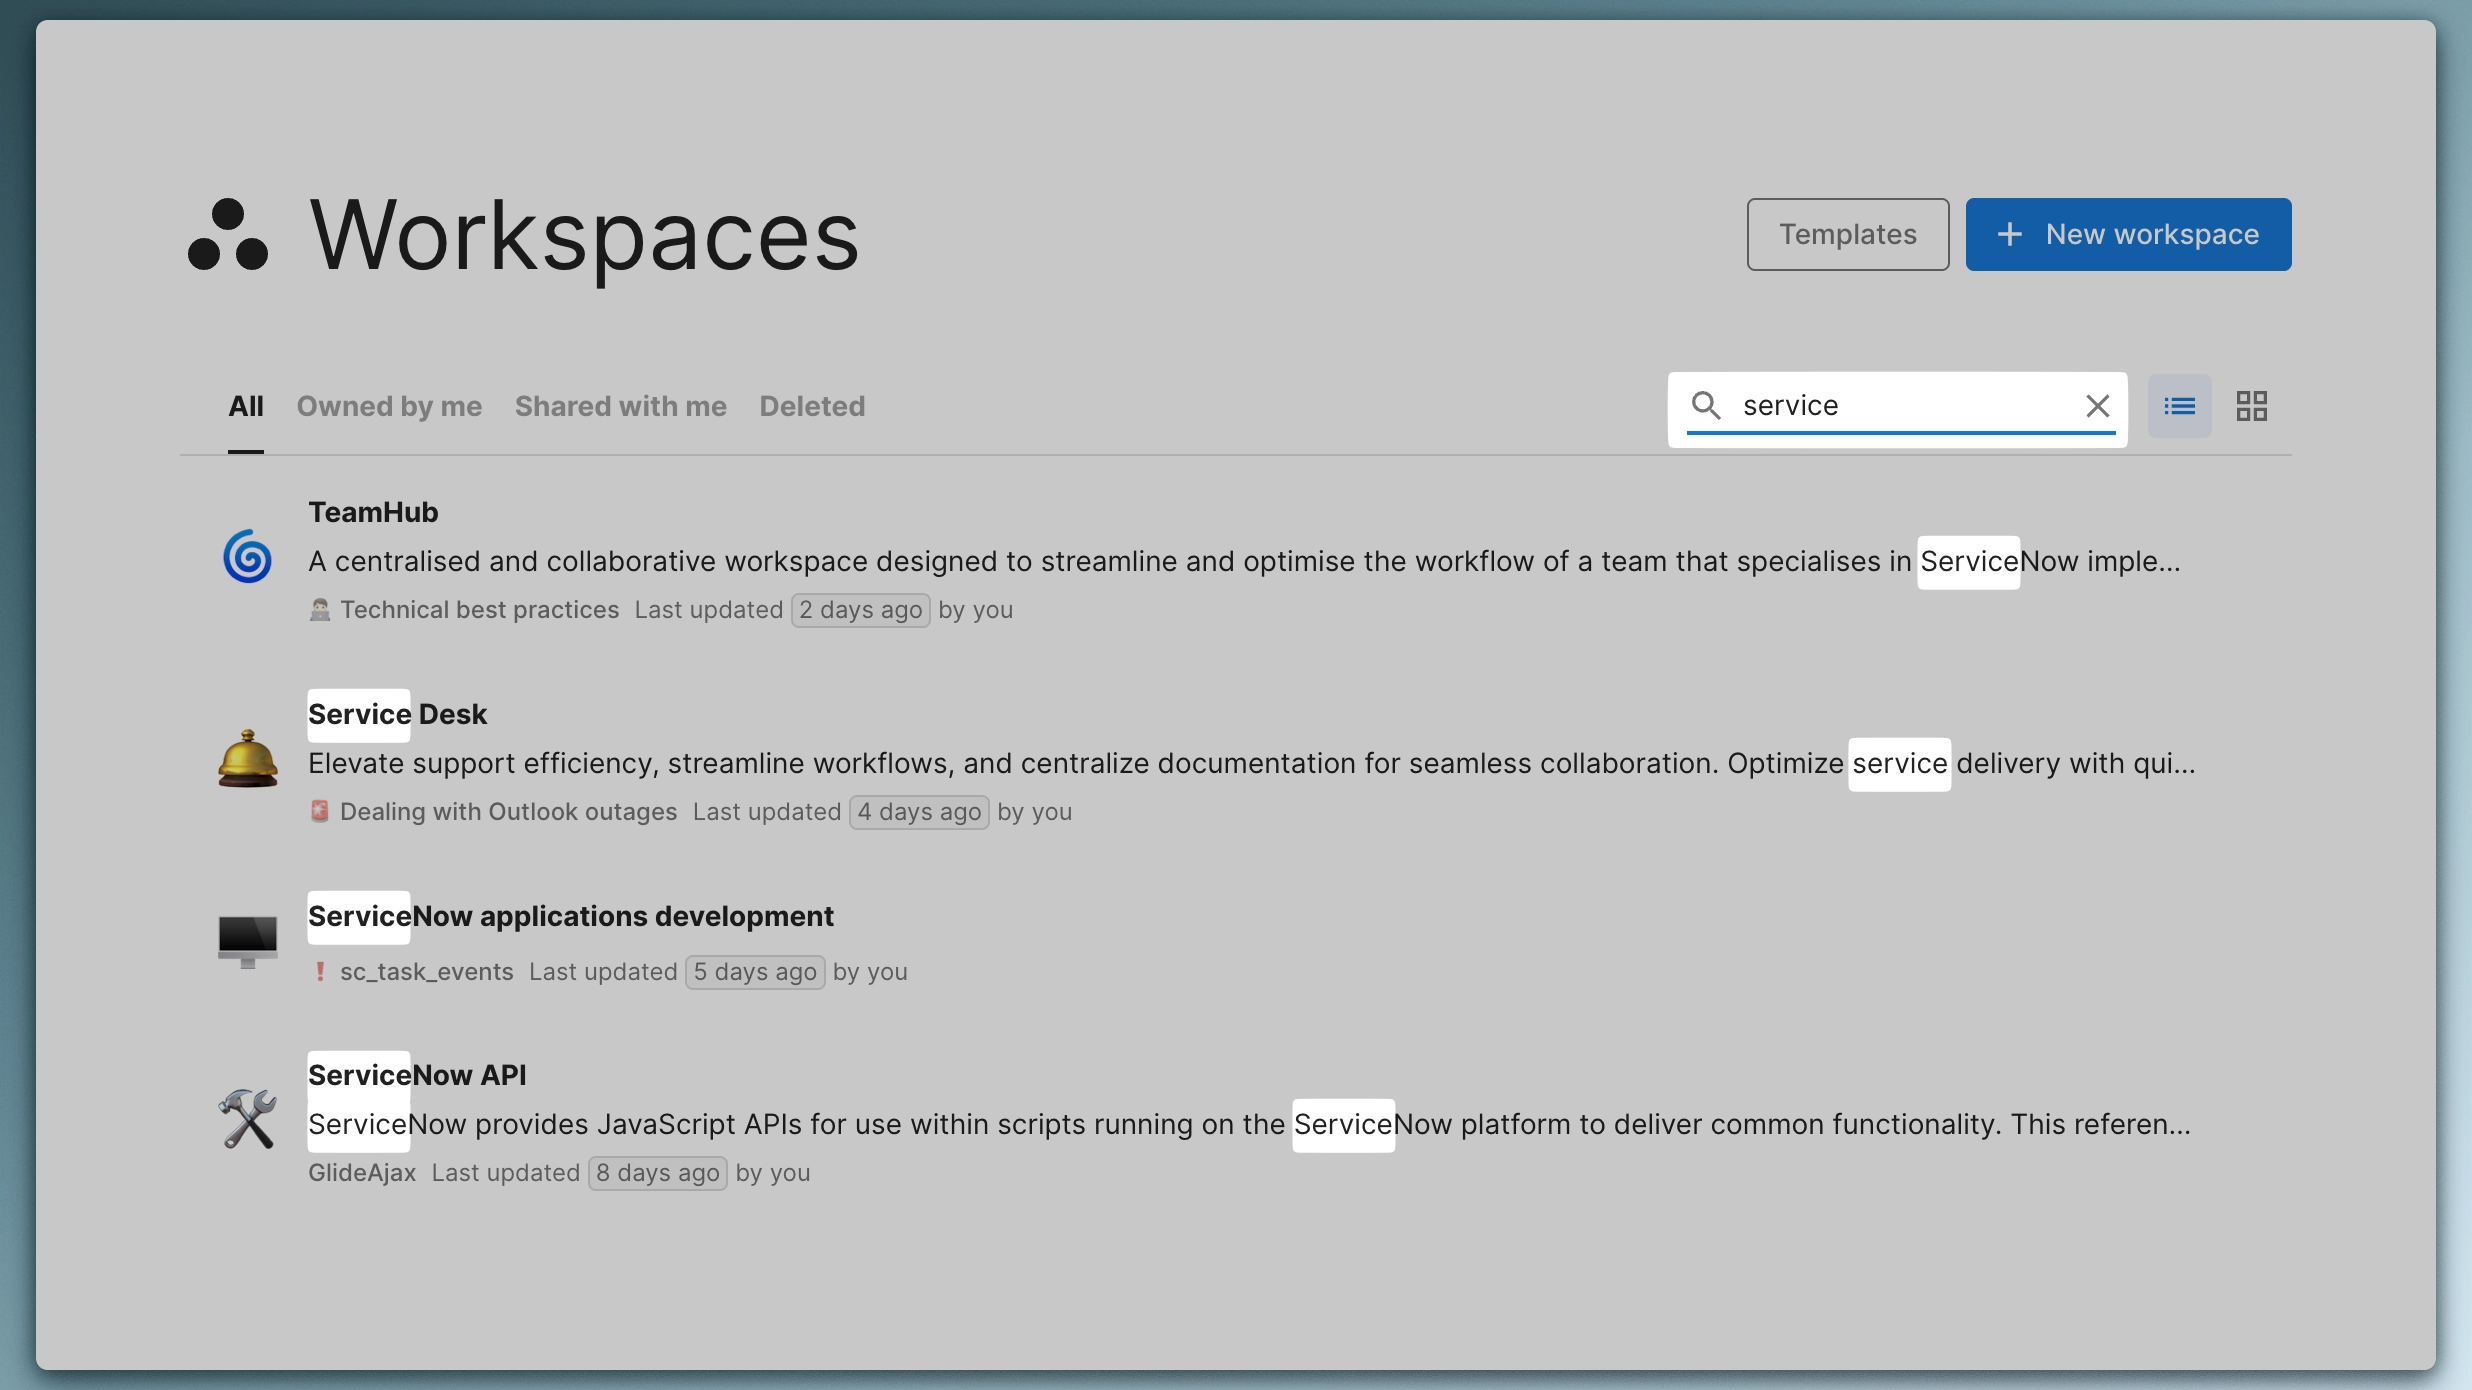Screen dimensions: 2472x1390
Task: Open the TeamHub workspace
Action: (372, 511)
